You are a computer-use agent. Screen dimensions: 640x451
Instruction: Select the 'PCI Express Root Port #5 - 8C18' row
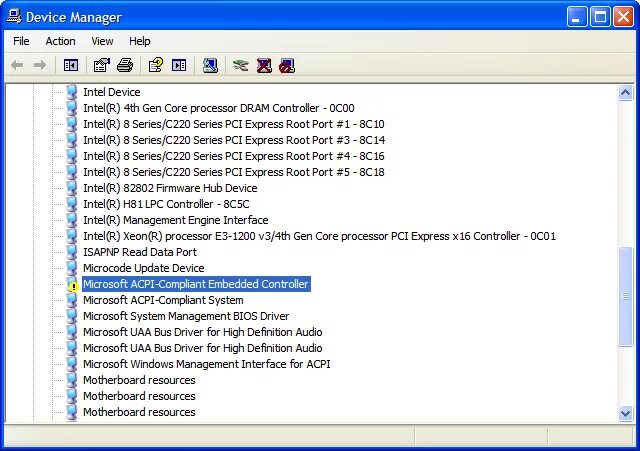tap(234, 172)
